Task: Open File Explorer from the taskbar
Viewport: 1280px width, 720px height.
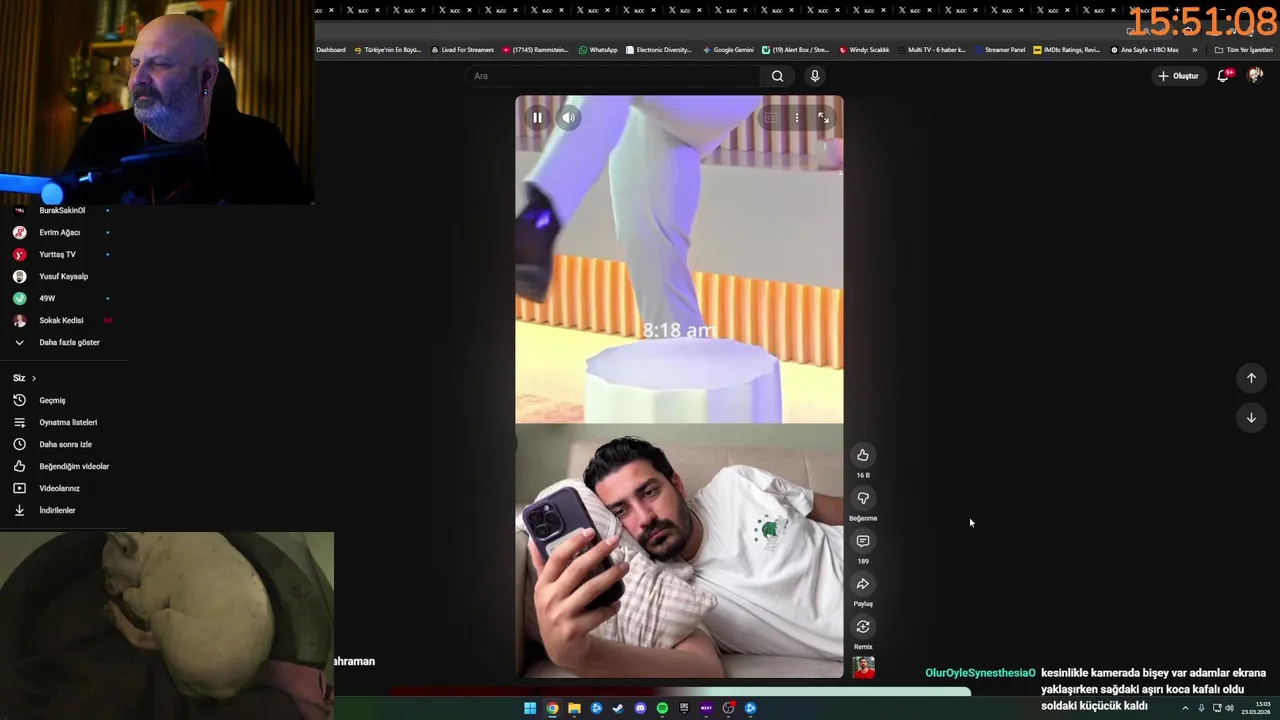Action: 574,708
